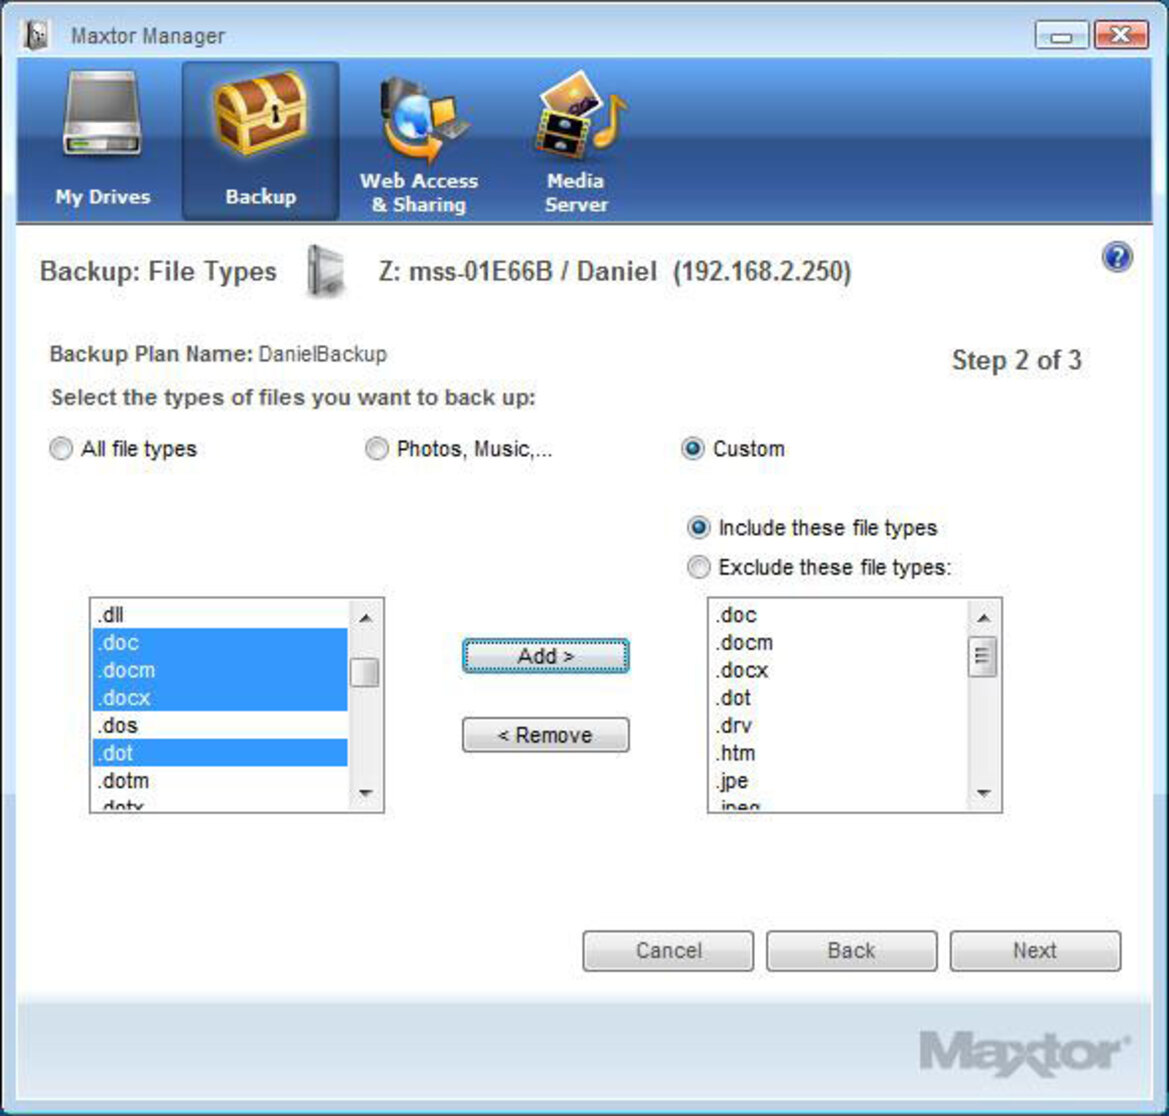Select .dos in the left list

[x=220, y=725]
